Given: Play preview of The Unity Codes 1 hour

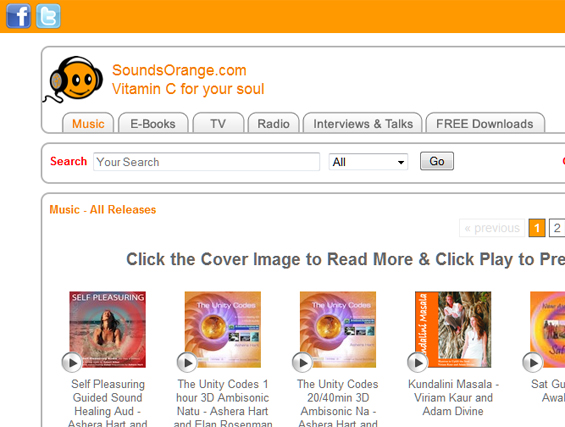Looking at the screenshot, I should (187, 362).
